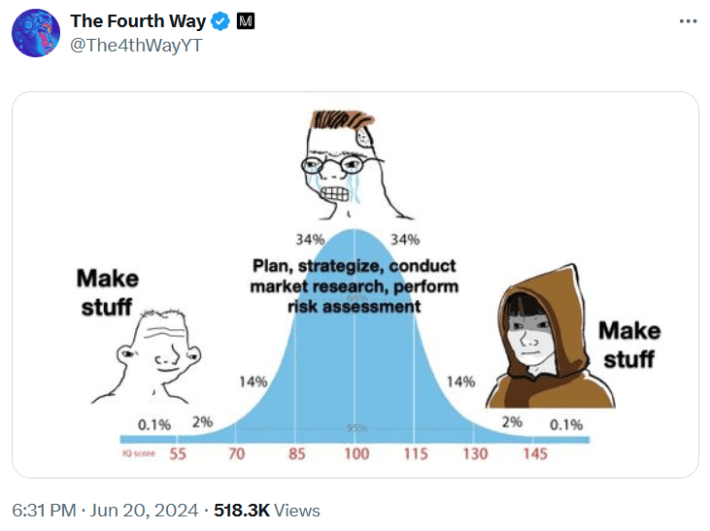Click the 130 label on the IQ axis

pyautogui.click(x=475, y=455)
